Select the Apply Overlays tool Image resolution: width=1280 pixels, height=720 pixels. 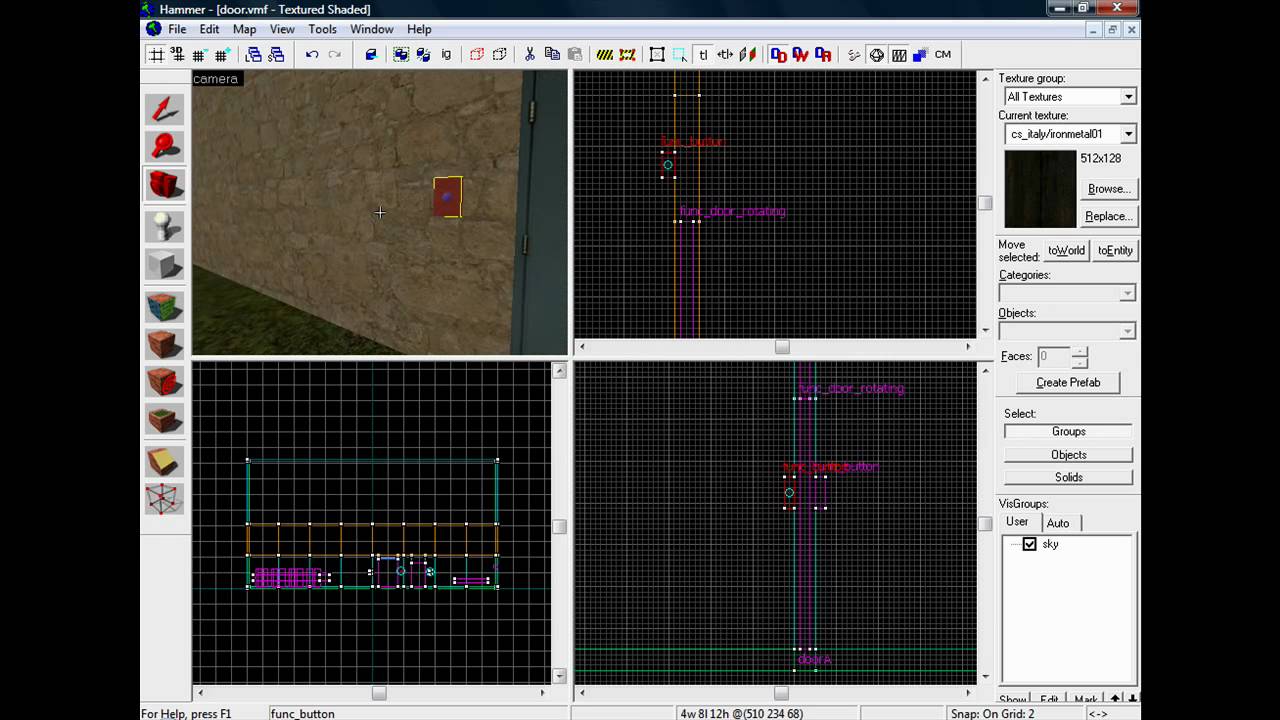(165, 420)
